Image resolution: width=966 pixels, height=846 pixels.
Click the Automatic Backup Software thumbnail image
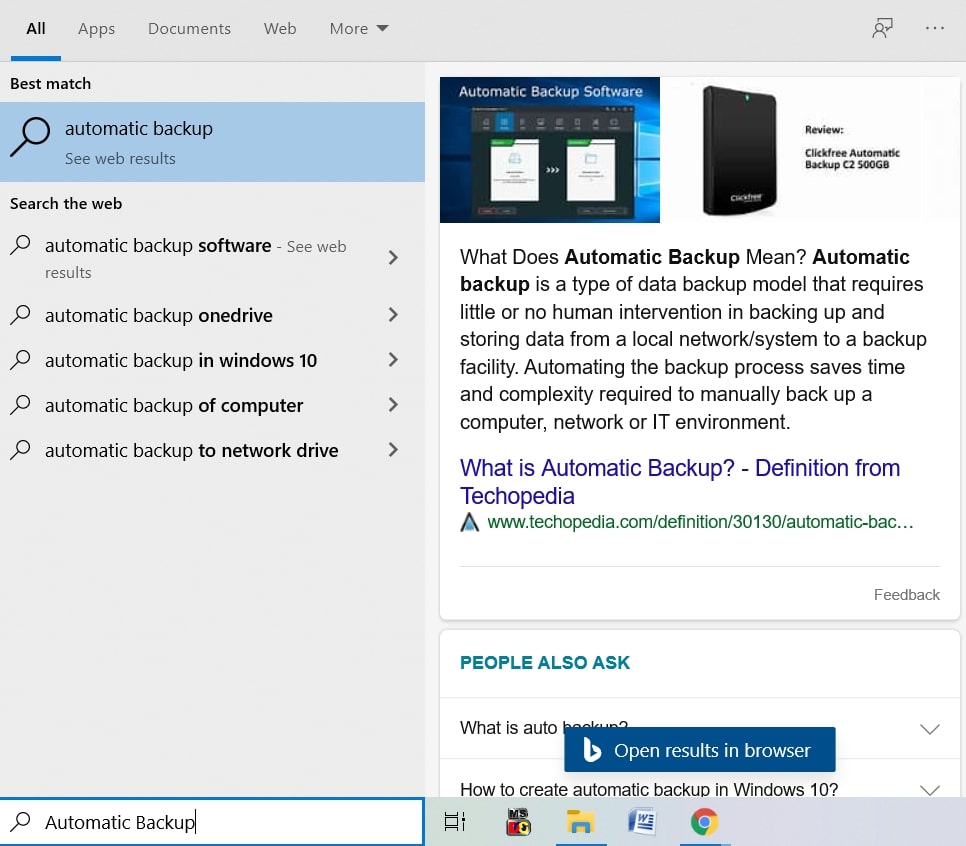click(x=550, y=150)
